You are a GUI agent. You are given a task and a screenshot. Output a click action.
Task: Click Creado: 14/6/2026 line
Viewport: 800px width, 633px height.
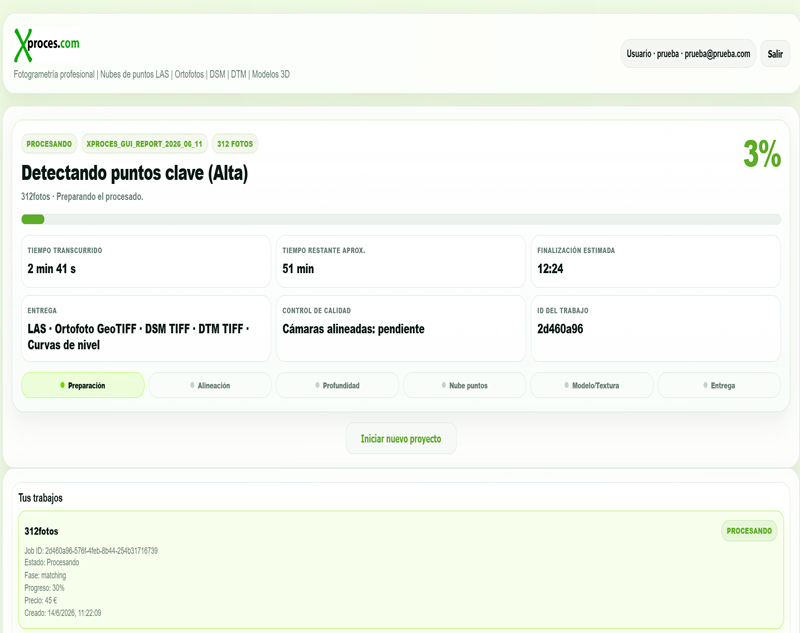pos(63,613)
